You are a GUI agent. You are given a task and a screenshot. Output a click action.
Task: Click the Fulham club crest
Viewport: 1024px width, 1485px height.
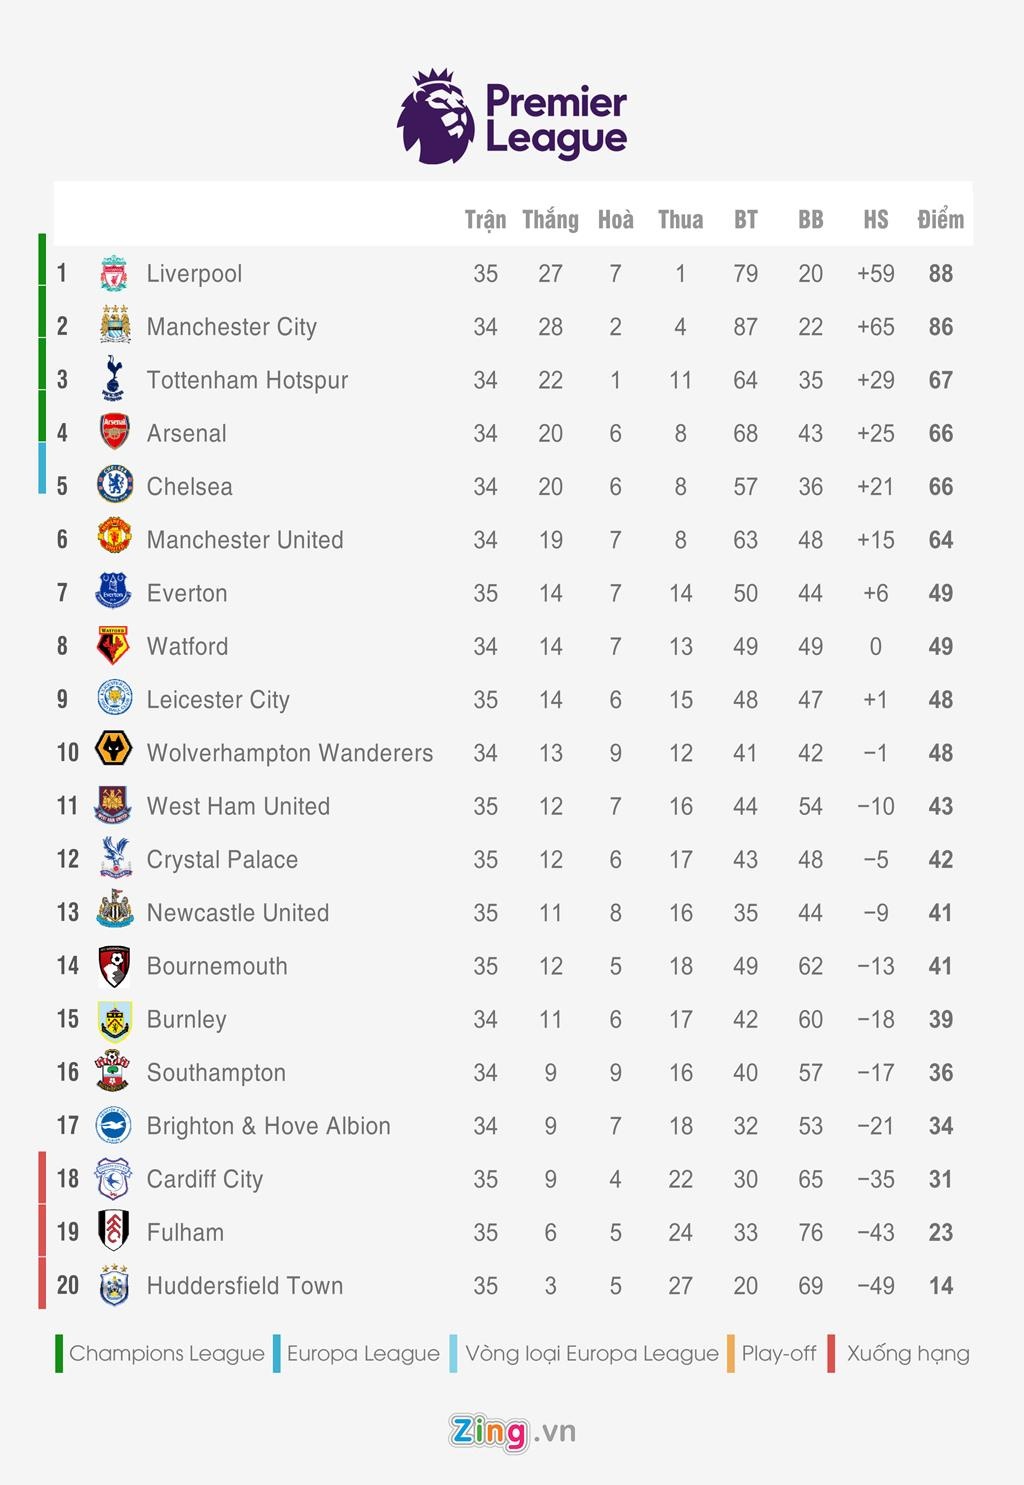pyautogui.click(x=114, y=1232)
